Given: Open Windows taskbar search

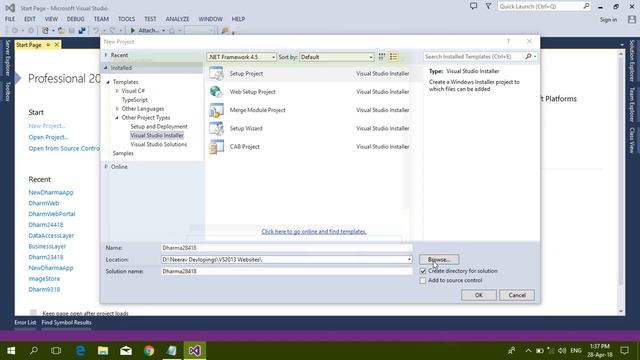Looking at the screenshot, I should [34, 351].
